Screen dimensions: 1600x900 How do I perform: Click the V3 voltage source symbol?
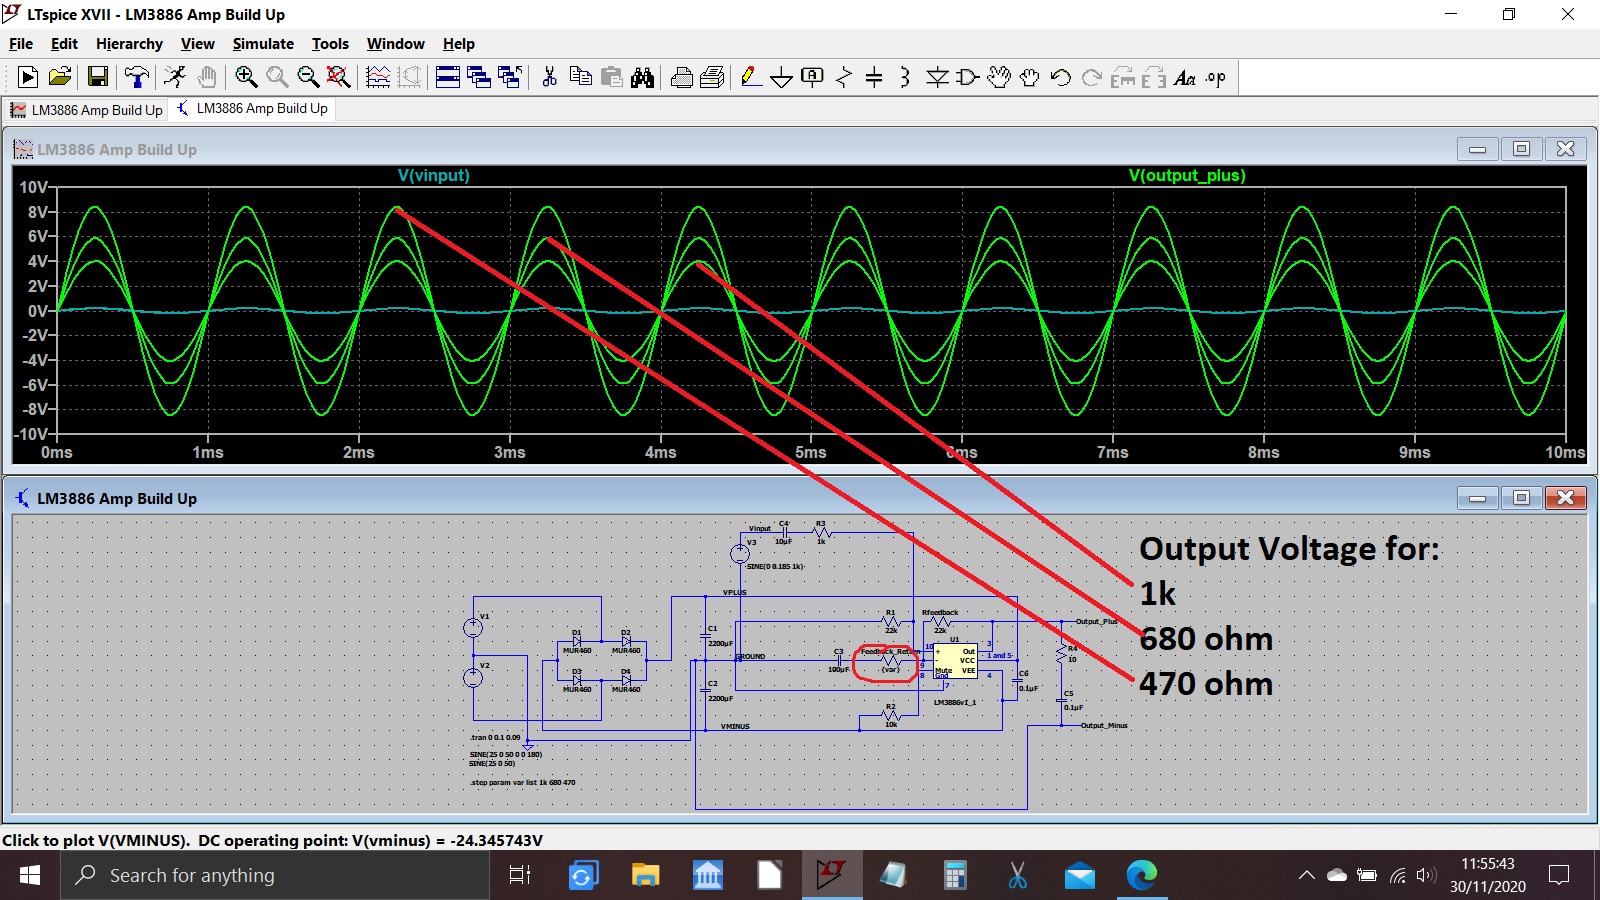coord(740,553)
